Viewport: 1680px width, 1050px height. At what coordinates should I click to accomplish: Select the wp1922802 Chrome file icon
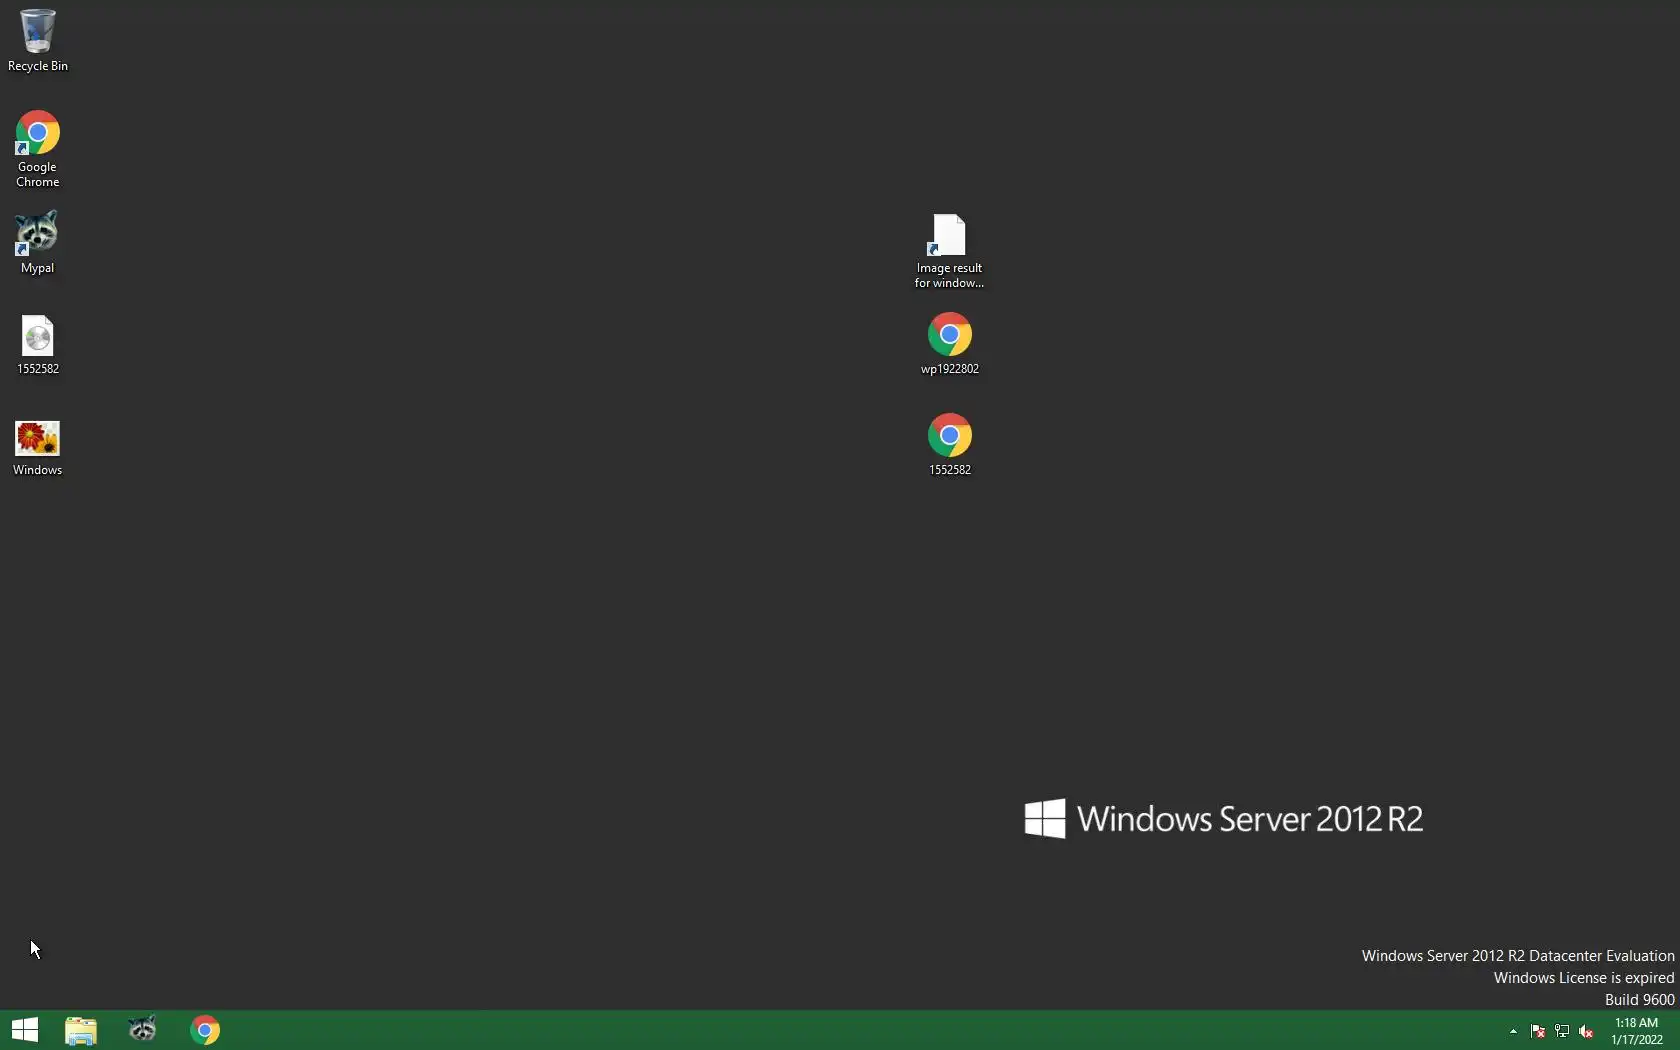(949, 343)
